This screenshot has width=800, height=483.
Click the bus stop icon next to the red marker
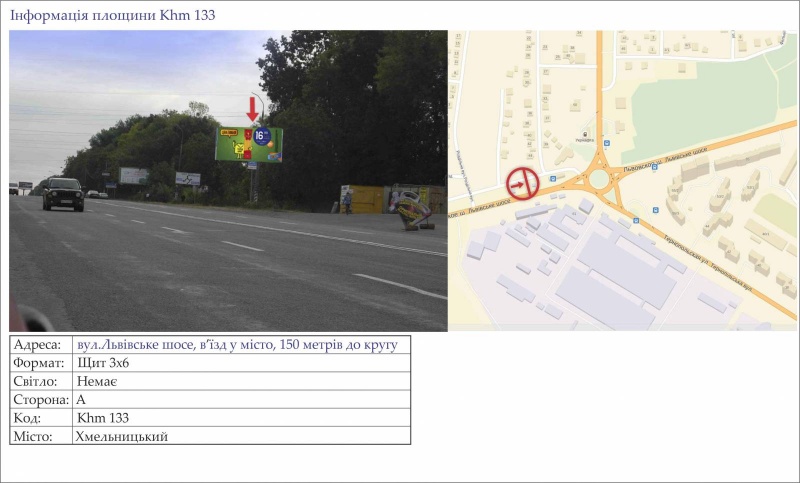[x=553, y=179]
